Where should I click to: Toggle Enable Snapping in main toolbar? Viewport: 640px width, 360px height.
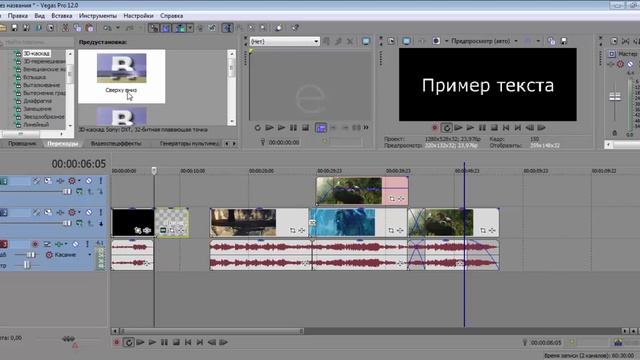(x=154, y=28)
